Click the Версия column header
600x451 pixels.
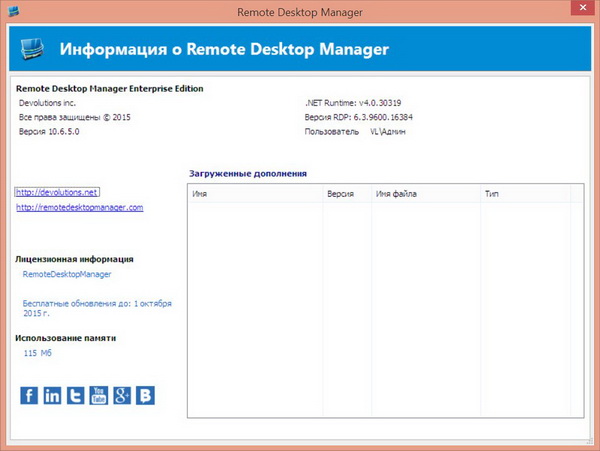point(340,193)
